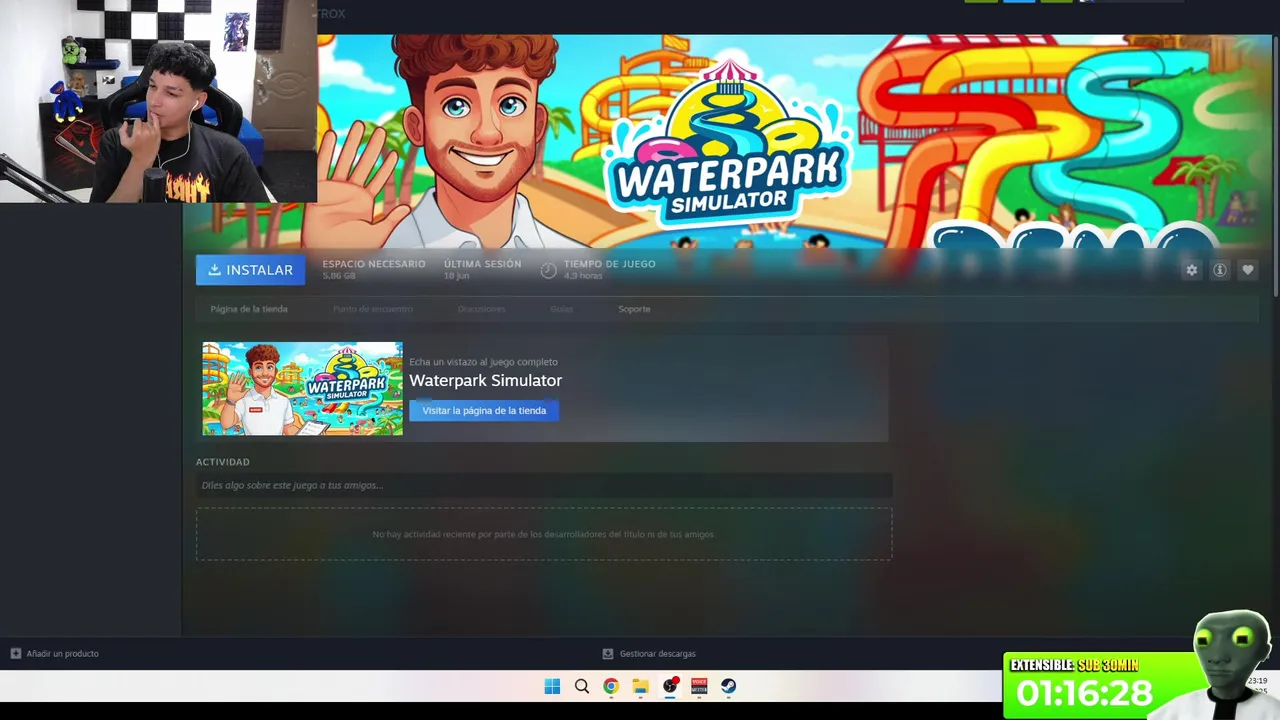Click the plus icon beside Añadir un producto
The image size is (1280, 720).
tap(15, 653)
